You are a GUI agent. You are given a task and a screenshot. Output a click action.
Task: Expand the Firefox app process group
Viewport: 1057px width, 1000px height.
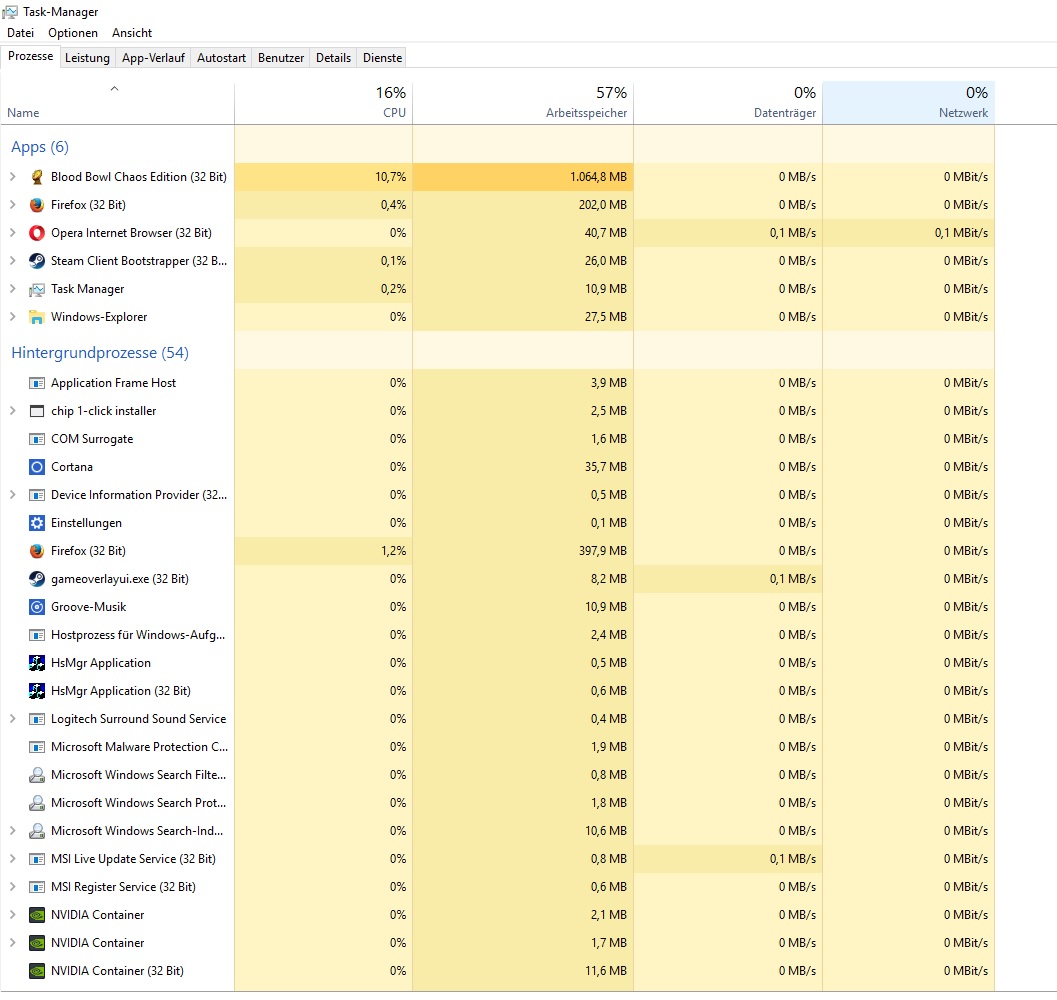pyautogui.click(x=12, y=205)
